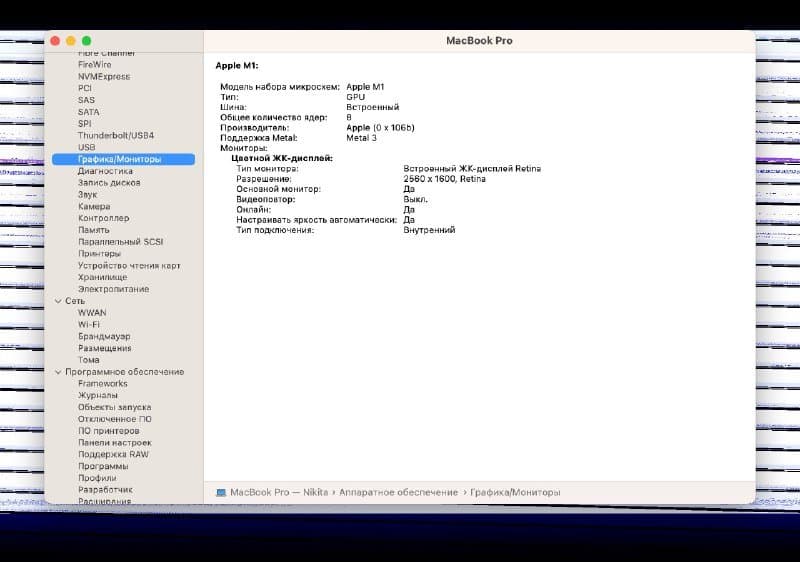Show Электропитание information

[x=113, y=289]
